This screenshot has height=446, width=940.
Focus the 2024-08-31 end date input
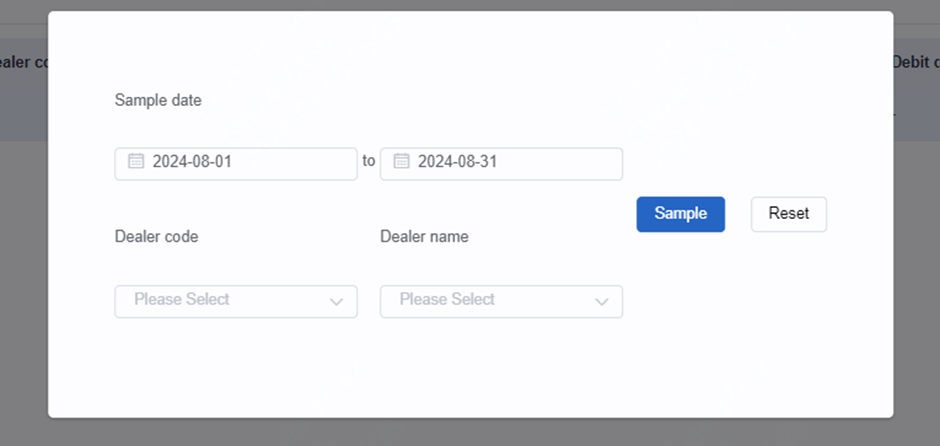(501, 164)
